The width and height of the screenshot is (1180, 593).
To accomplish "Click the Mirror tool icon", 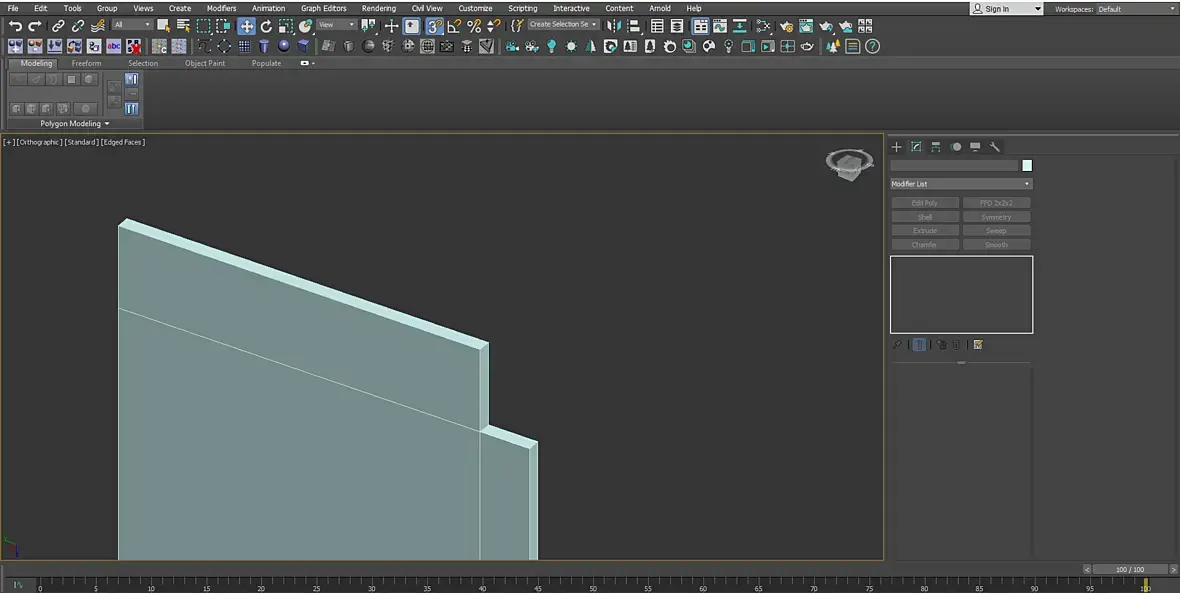I will pos(613,26).
